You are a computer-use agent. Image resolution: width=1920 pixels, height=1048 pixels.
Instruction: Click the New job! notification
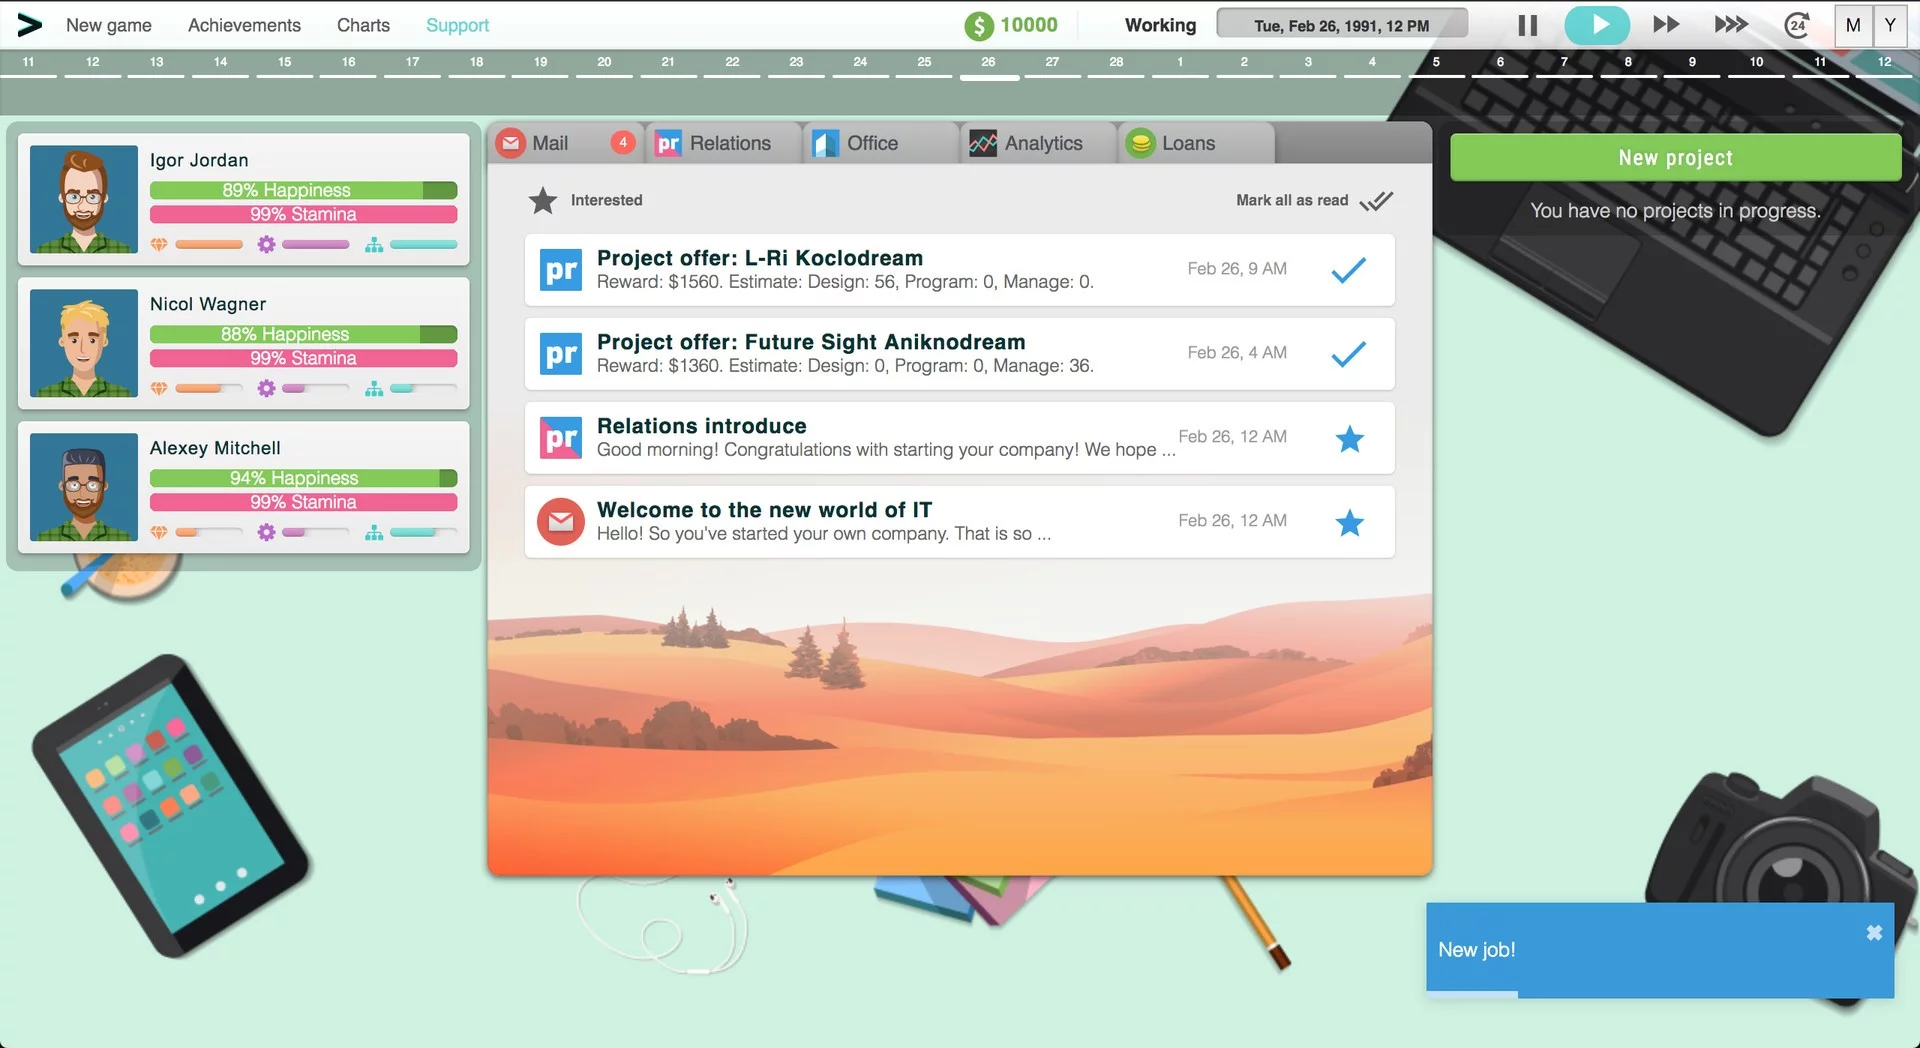(1659, 950)
